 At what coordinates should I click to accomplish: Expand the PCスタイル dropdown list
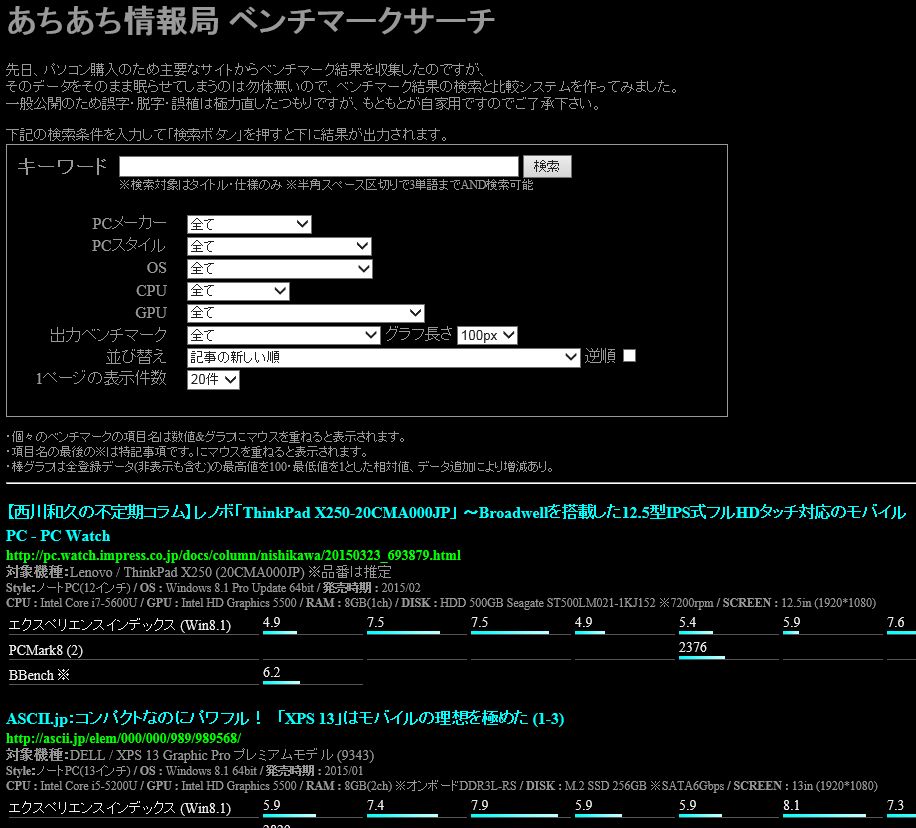click(x=279, y=247)
